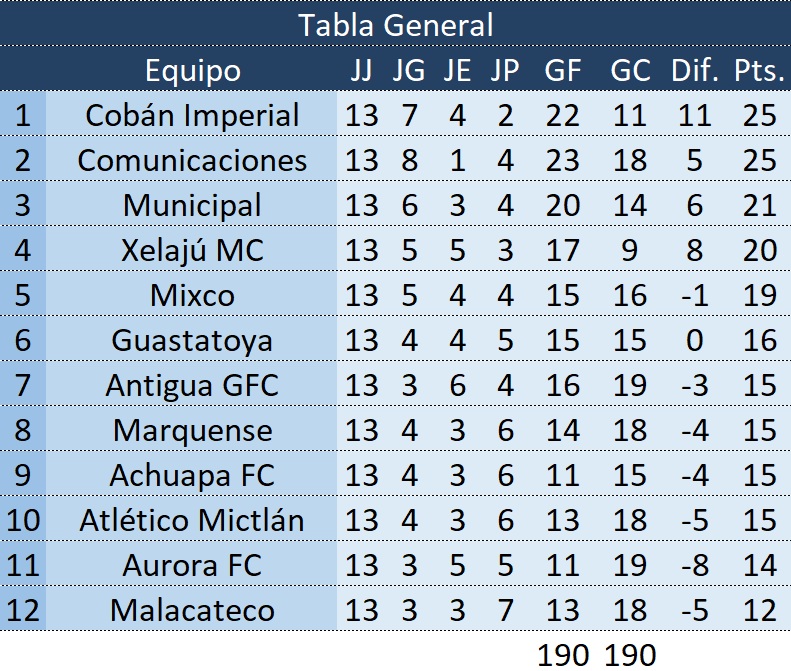Click the Achuapa FC team cell

tap(192, 475)
